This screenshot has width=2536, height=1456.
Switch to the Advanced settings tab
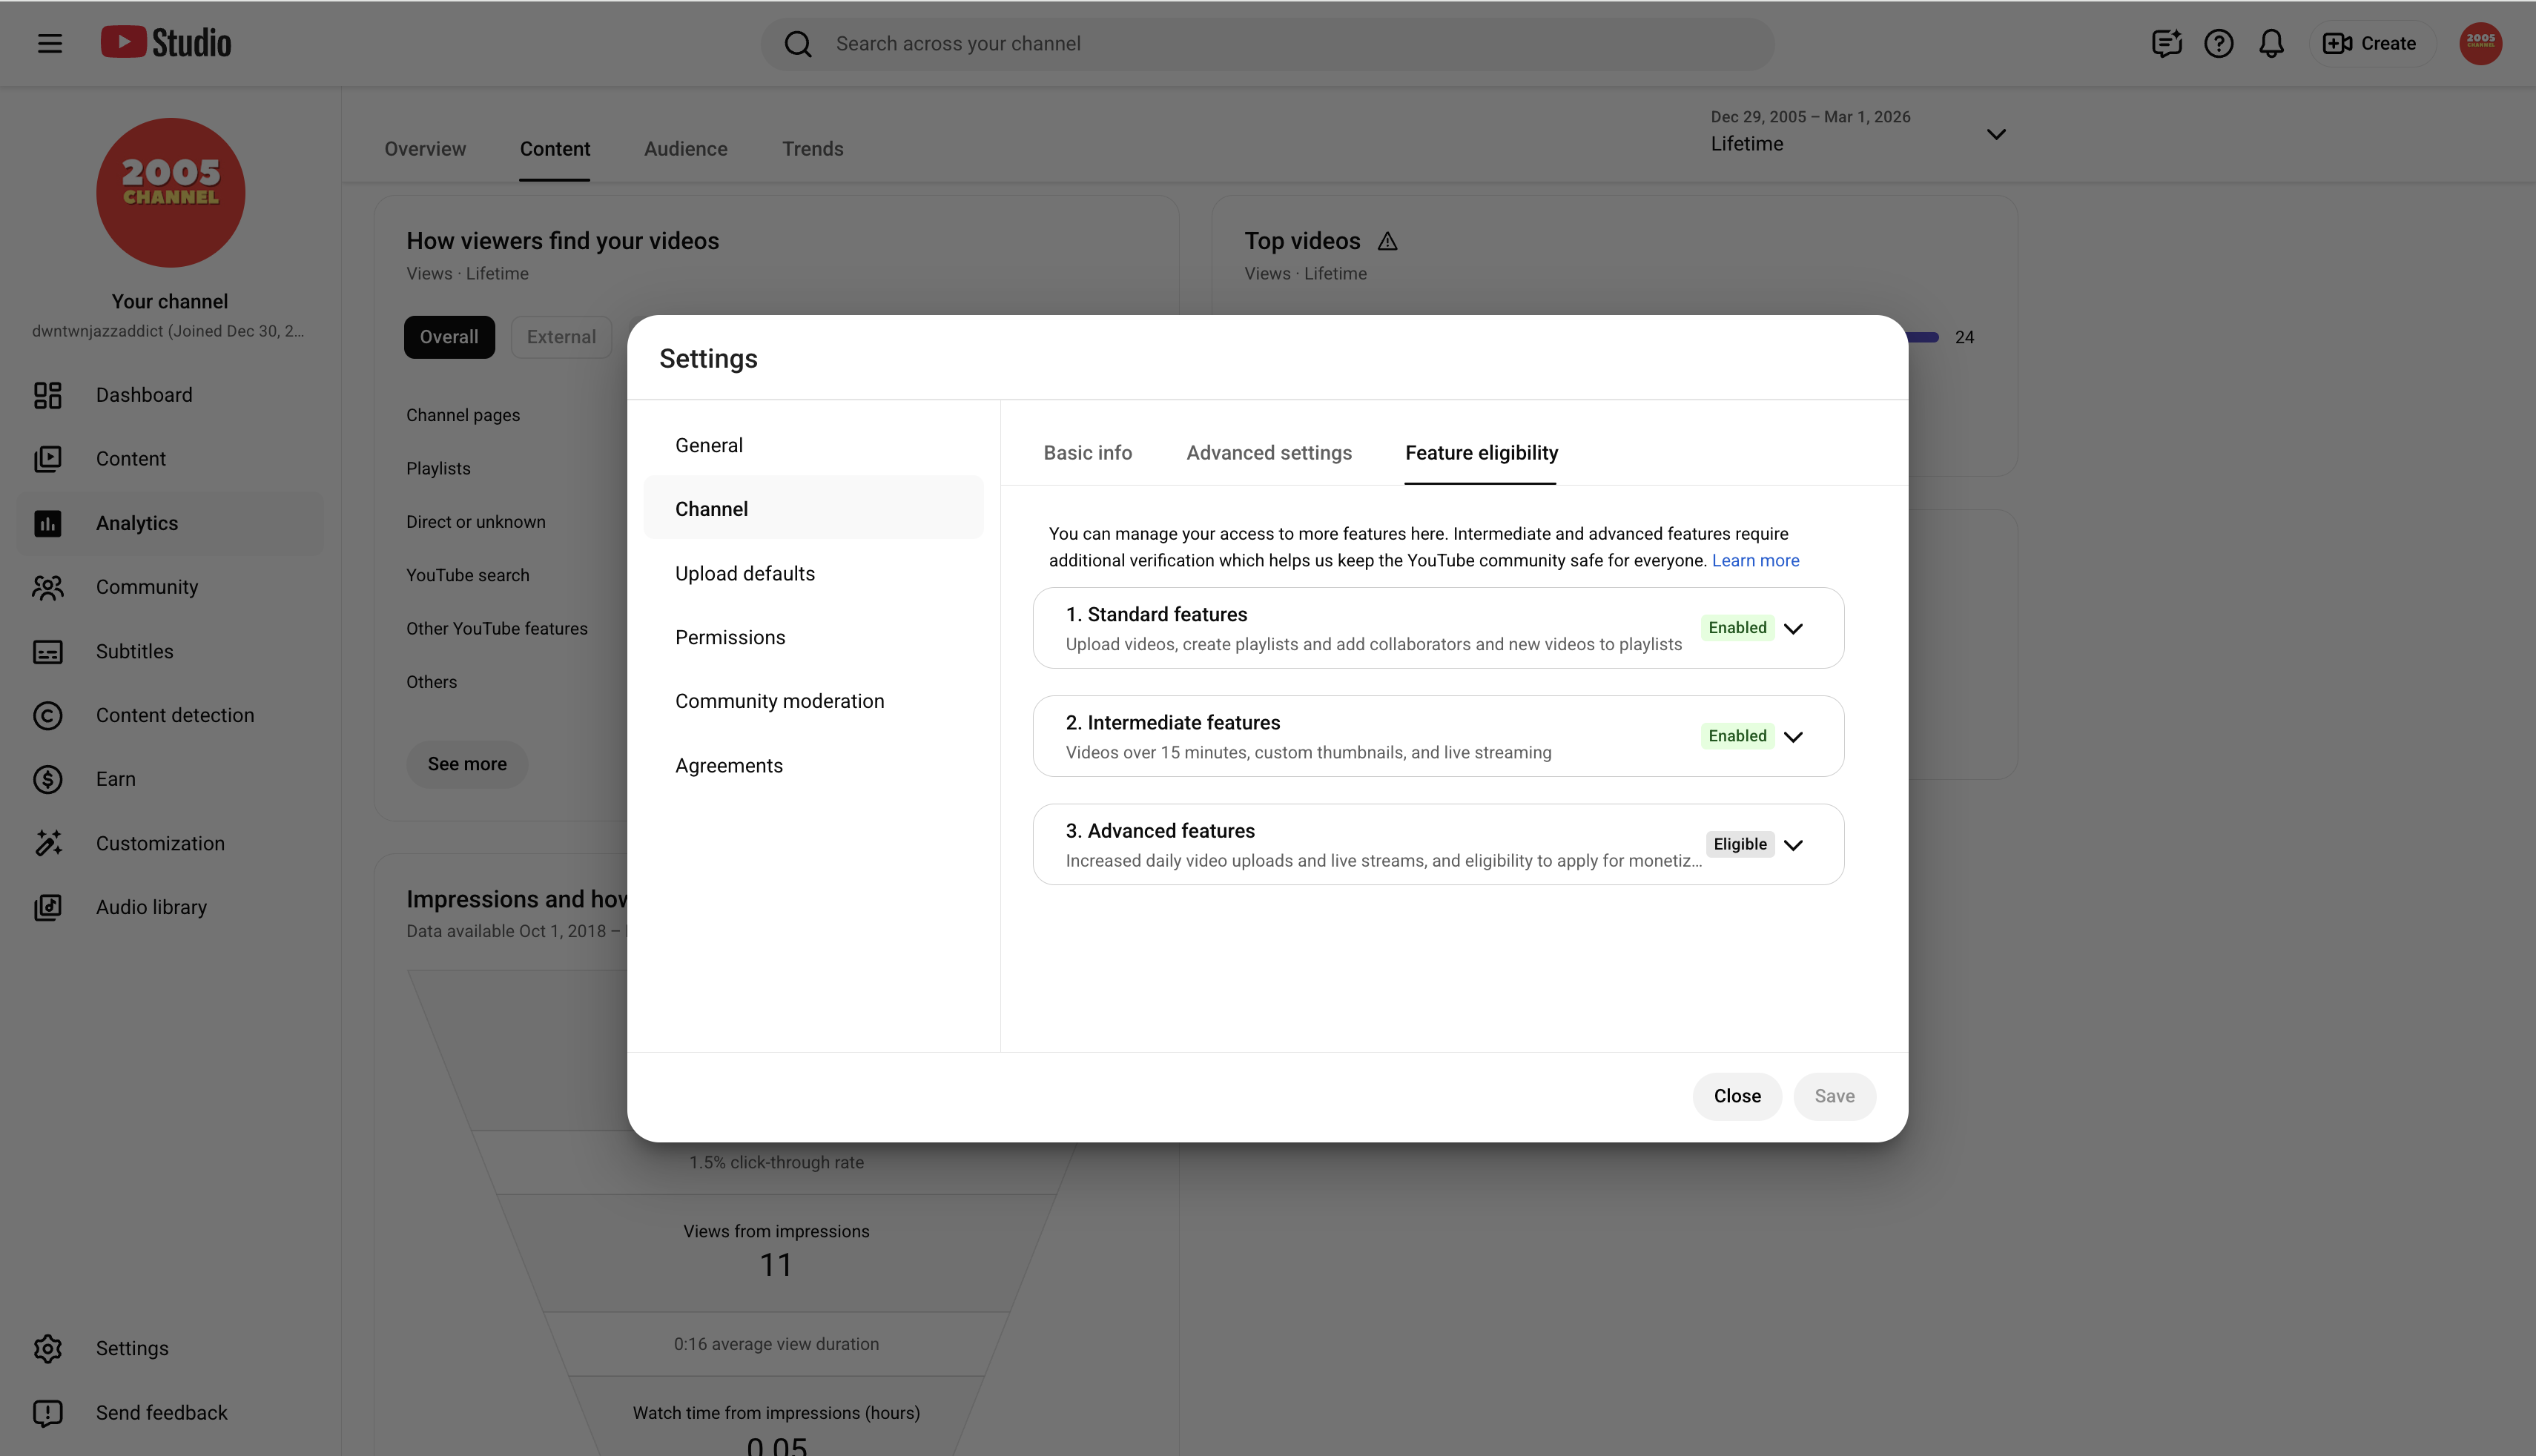(x=1269, y=453)
